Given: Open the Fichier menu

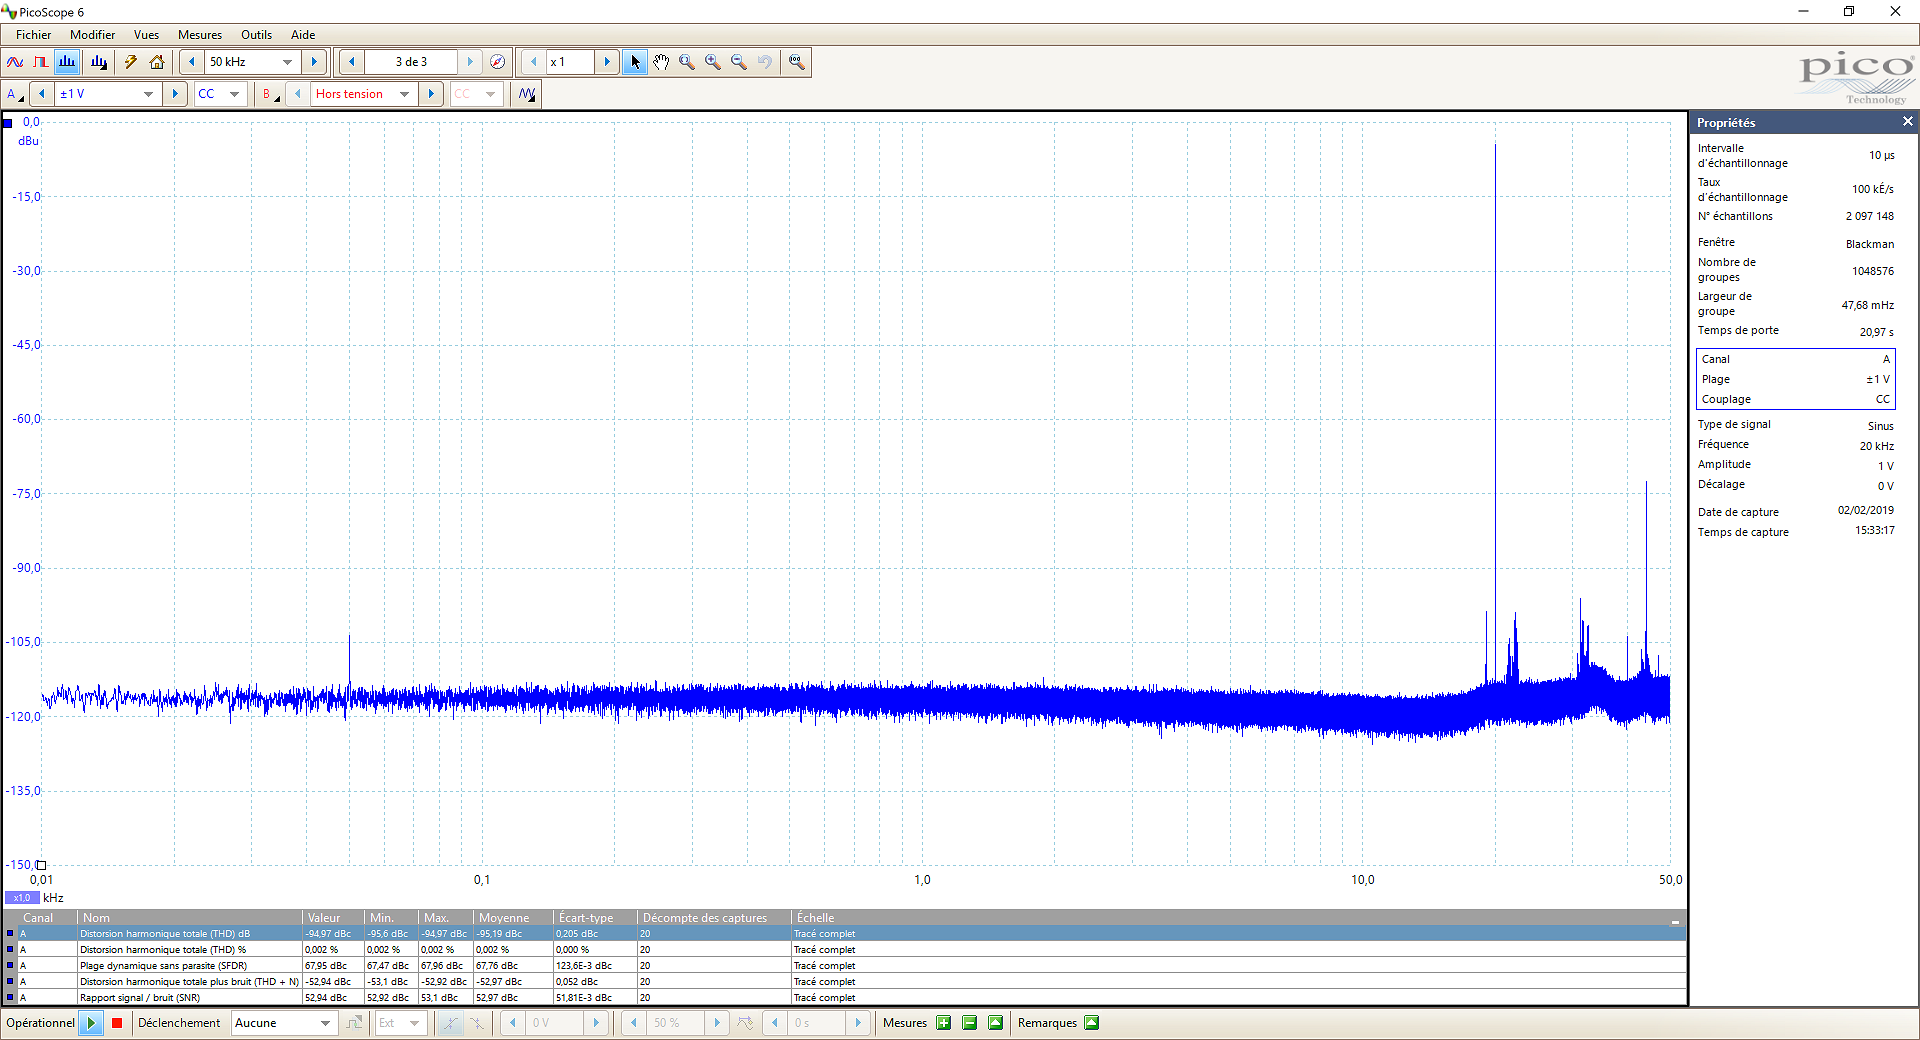Looking at the screenshot, I should click(33, 34).
